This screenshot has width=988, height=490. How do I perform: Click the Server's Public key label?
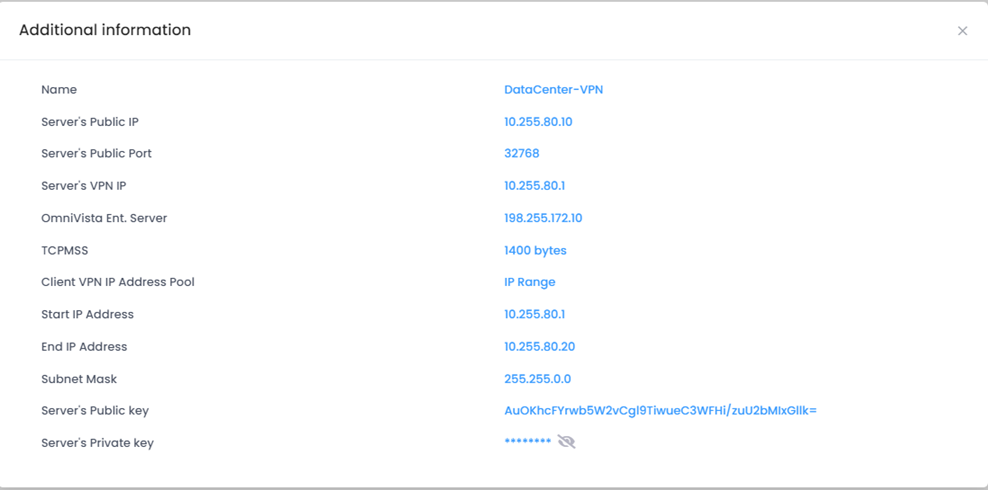click(95, 411)
